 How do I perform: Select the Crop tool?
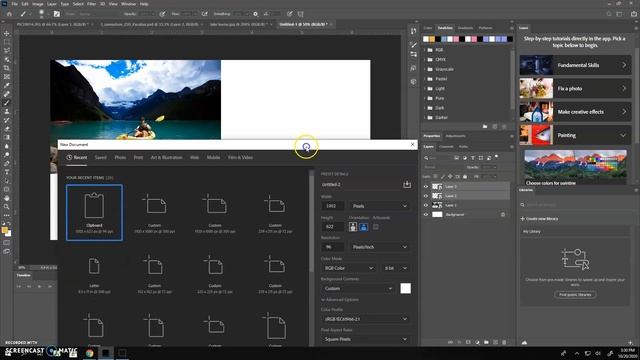click(x=7, y=68)
